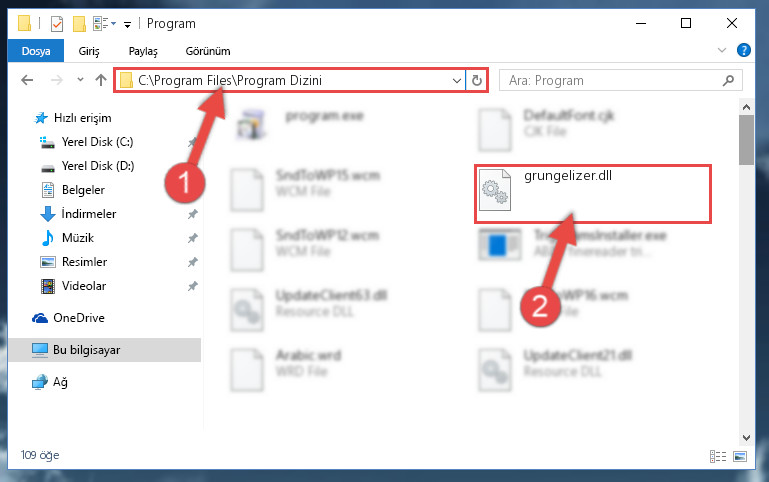This screenshot has width=769, height=482.
Task: Open the Customize Quick Access Toolbar dropdown
Action: click(127, 24)
